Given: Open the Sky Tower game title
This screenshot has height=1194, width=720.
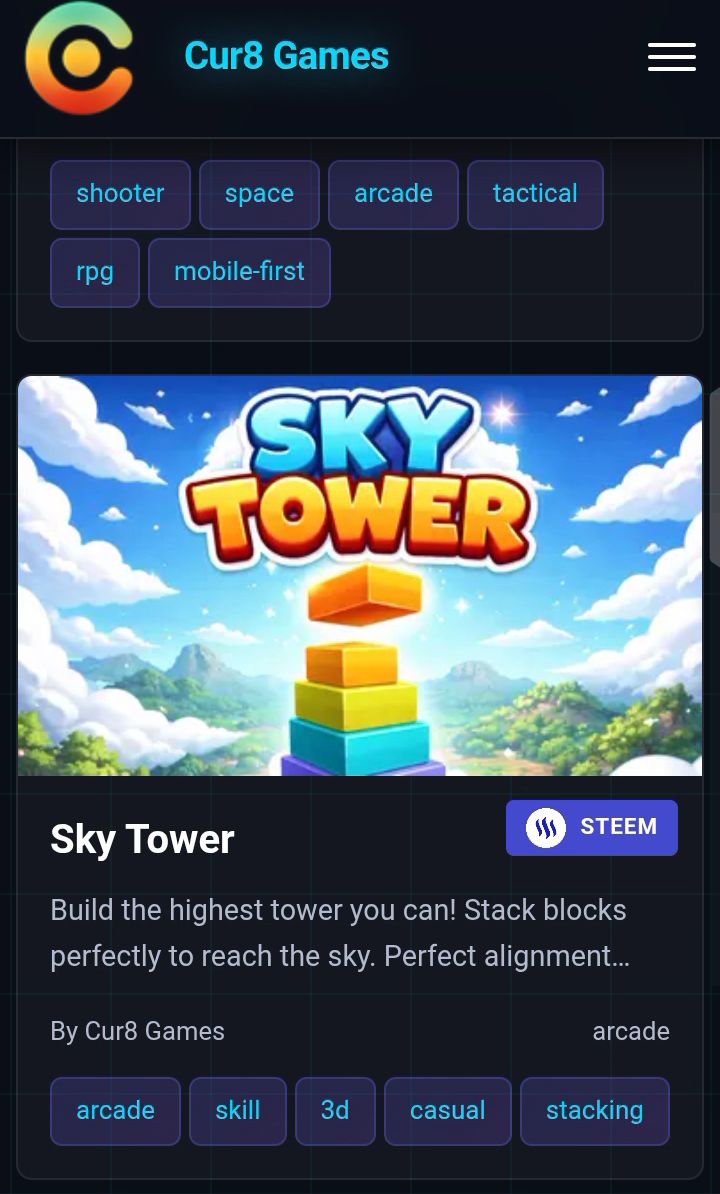Looking at the screenshot, I should pos(142,839).
